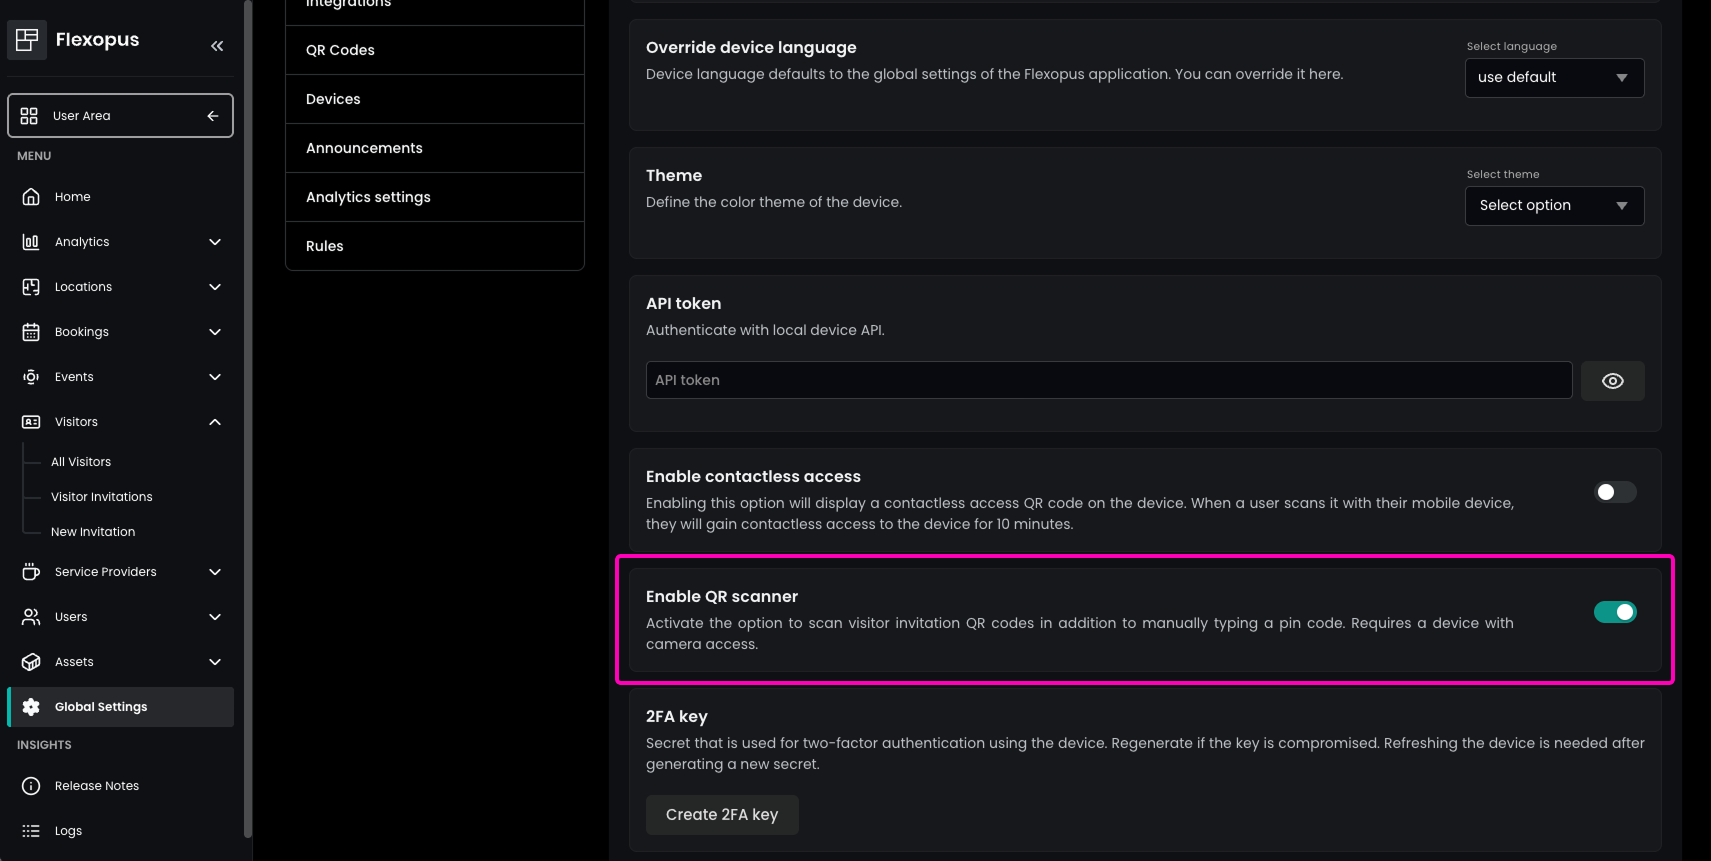The image size is (1711, 861).
Task: Open the Select language dropdown
Action: coord(1553,78)
